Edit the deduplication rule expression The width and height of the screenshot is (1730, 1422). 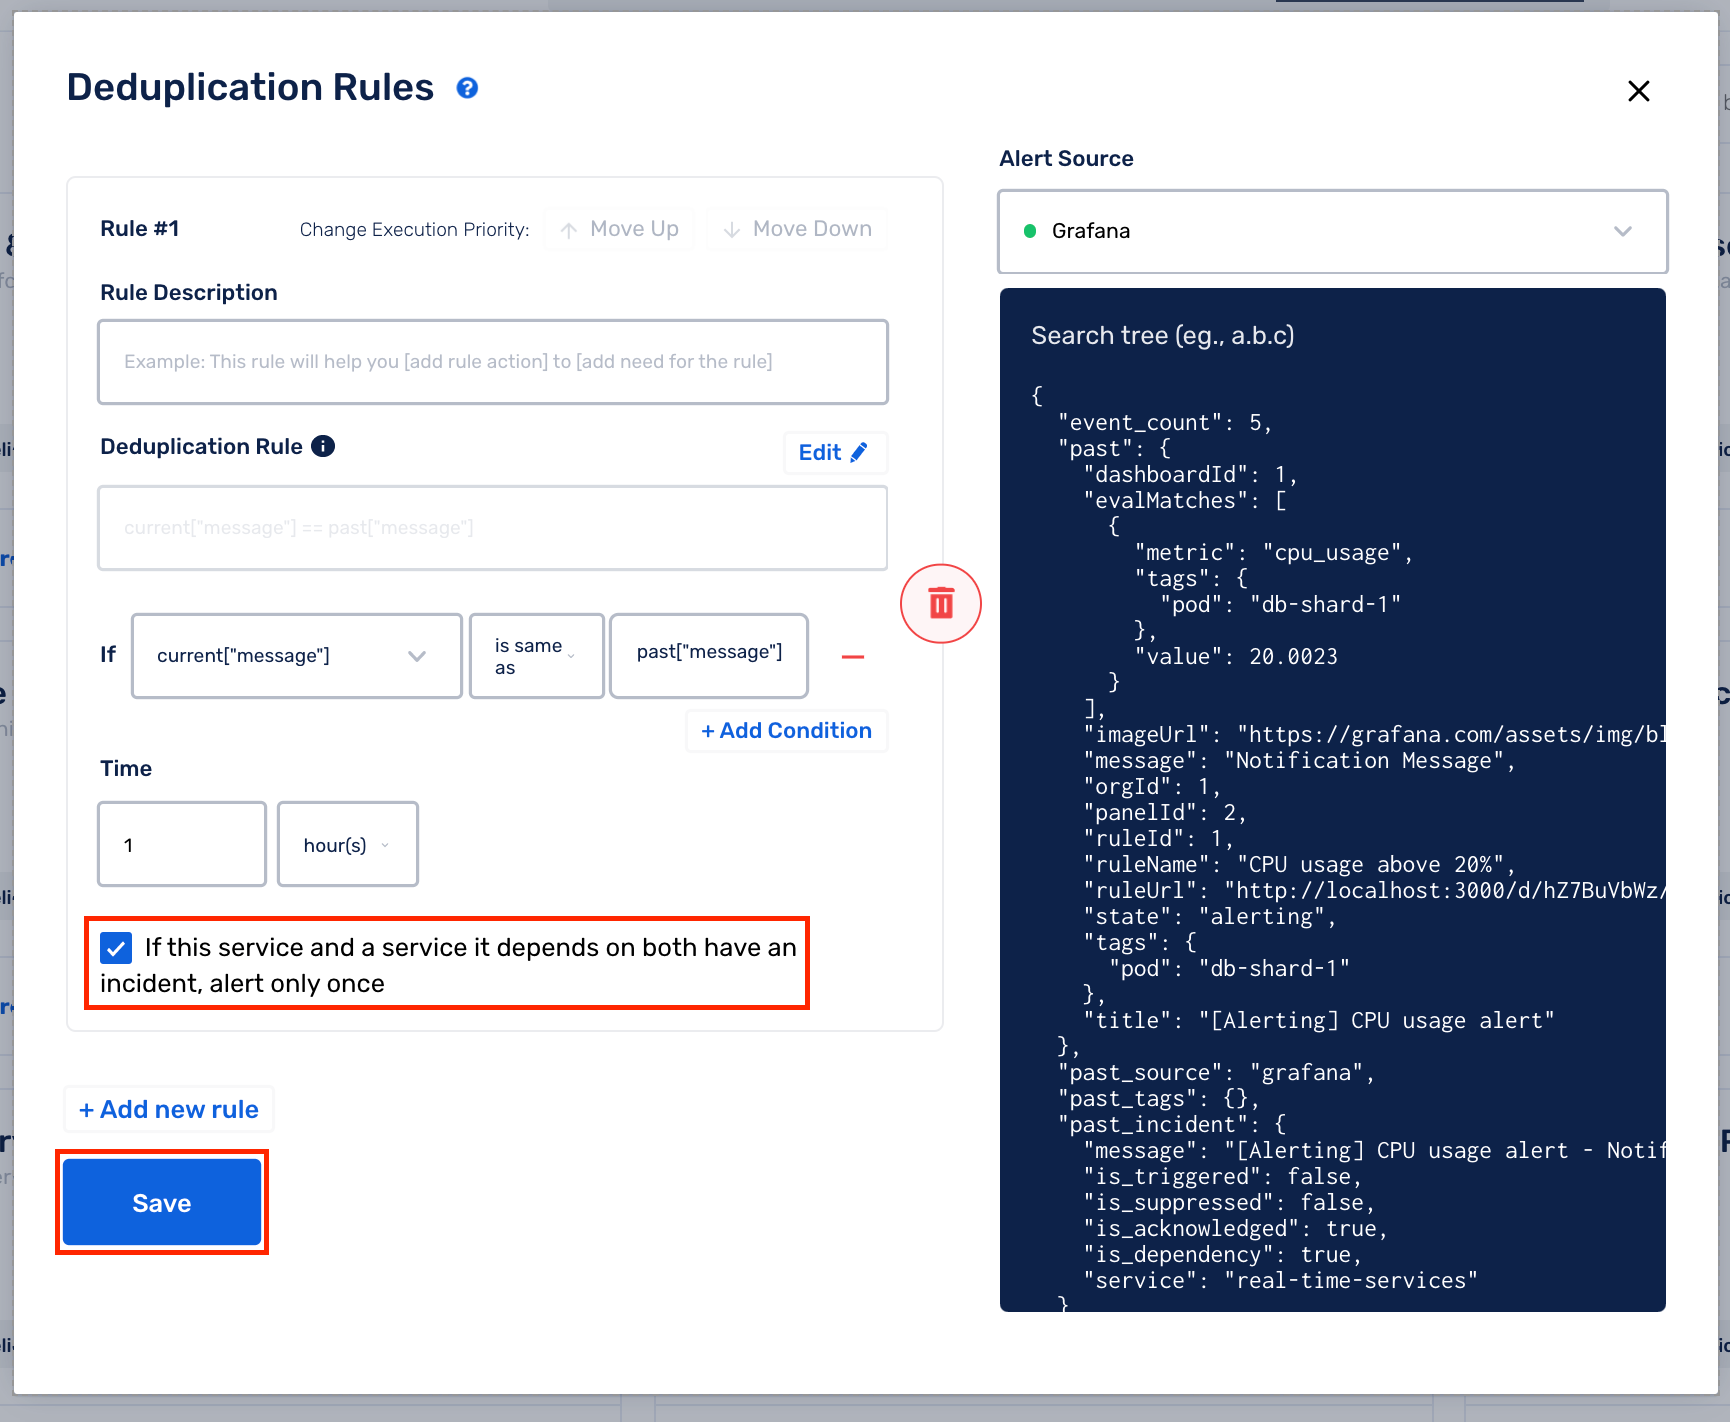835,453
